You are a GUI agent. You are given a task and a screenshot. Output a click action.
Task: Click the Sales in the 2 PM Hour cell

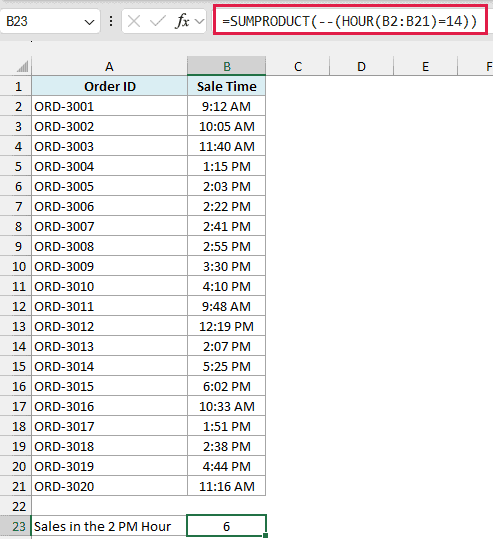pyautogui.click(x=109, y=526)
